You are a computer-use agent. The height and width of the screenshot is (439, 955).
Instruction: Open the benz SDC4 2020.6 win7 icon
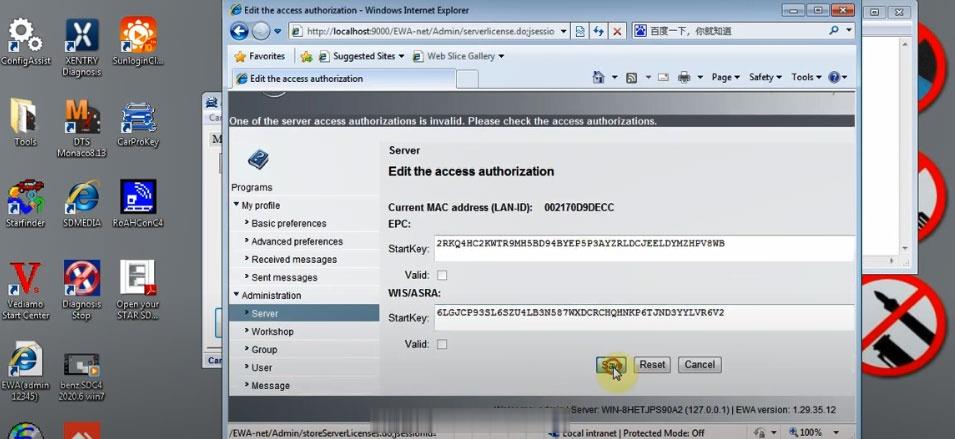pyautogui.click(x=82, y=376)
